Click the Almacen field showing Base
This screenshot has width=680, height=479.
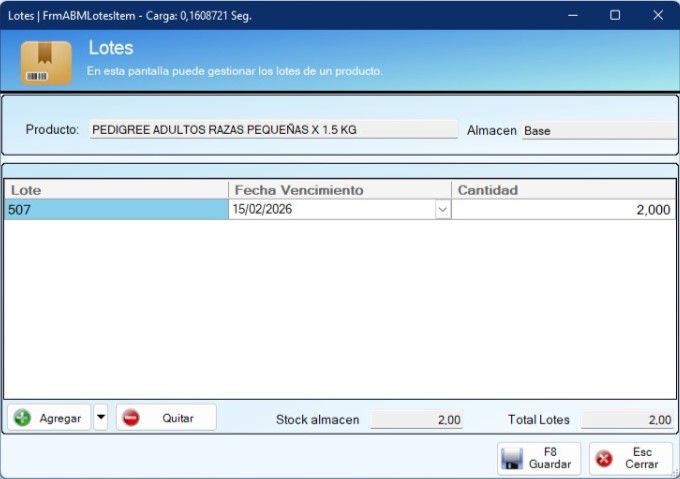tap(598, 131)
